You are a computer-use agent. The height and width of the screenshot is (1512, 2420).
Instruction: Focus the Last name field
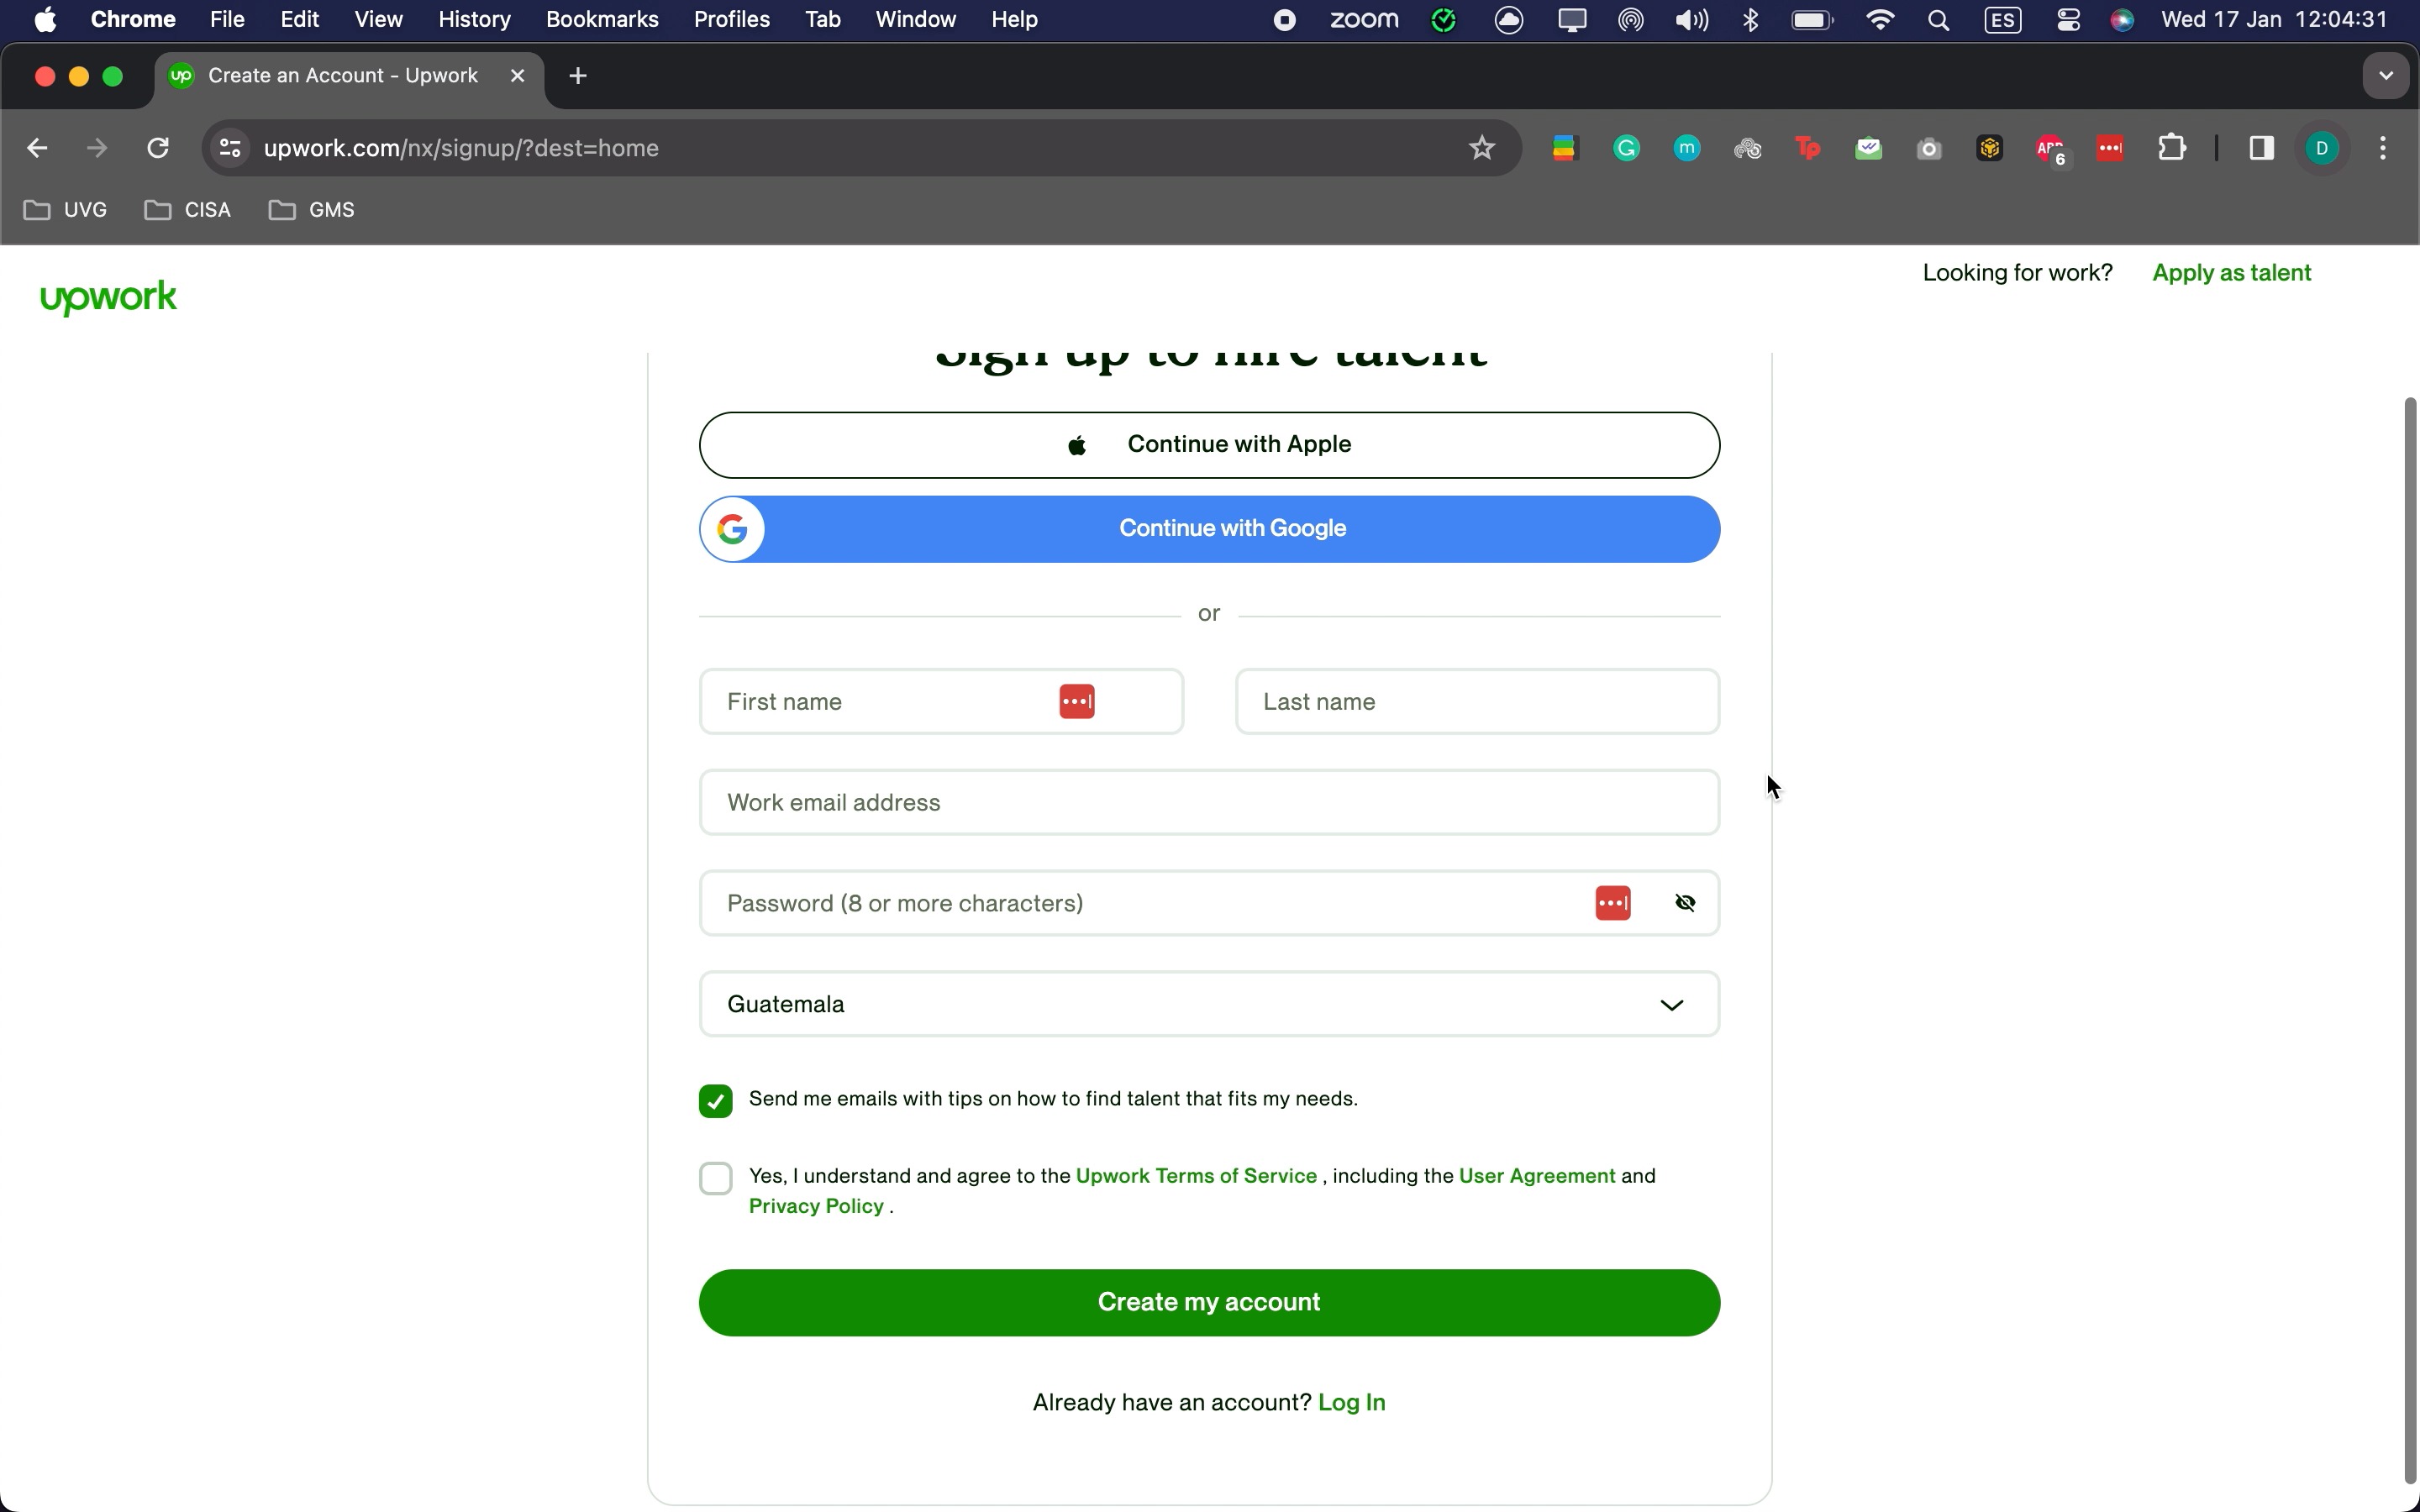coord(1477,701)
